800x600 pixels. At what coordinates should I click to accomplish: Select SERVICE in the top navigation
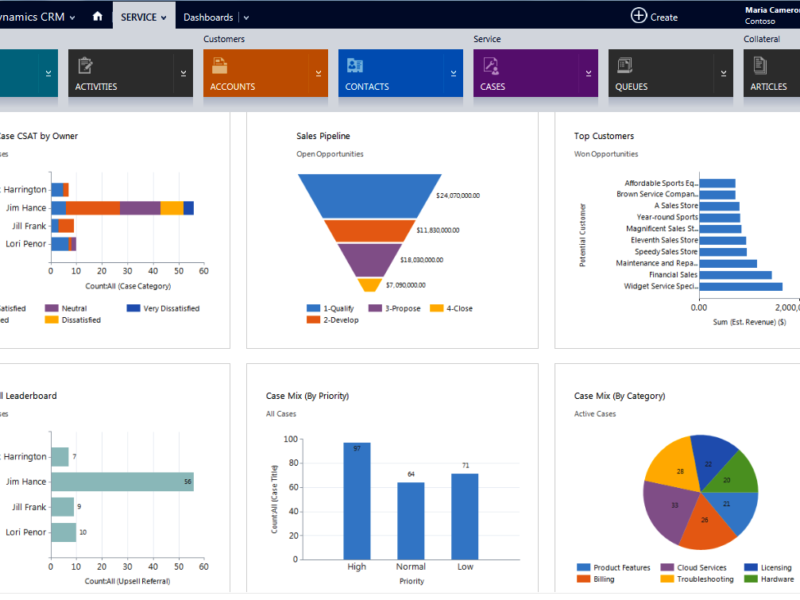[140, 17]
